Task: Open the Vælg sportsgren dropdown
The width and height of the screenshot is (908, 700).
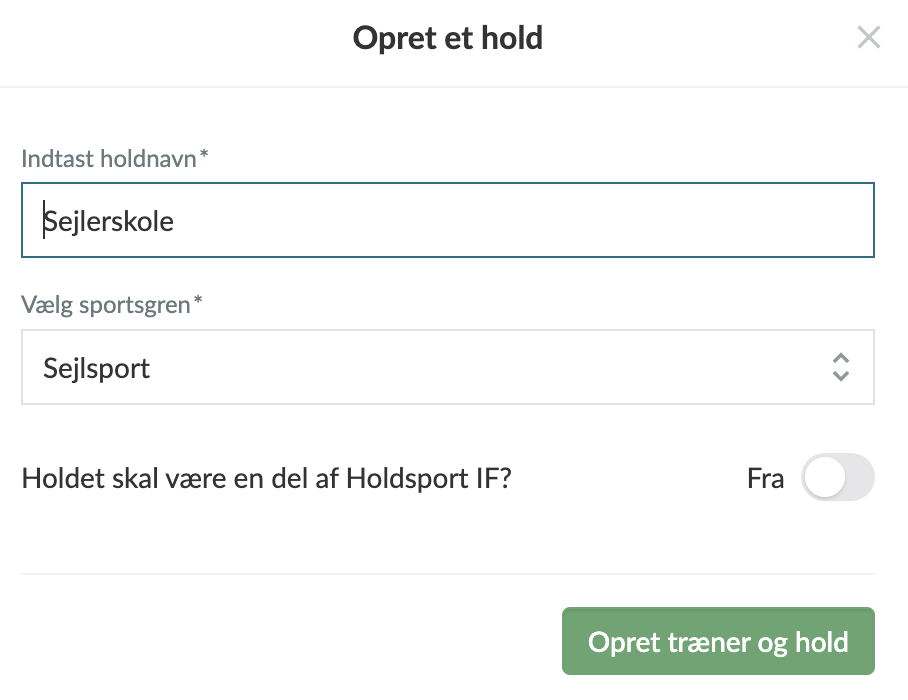Action: tap(447, 368)
